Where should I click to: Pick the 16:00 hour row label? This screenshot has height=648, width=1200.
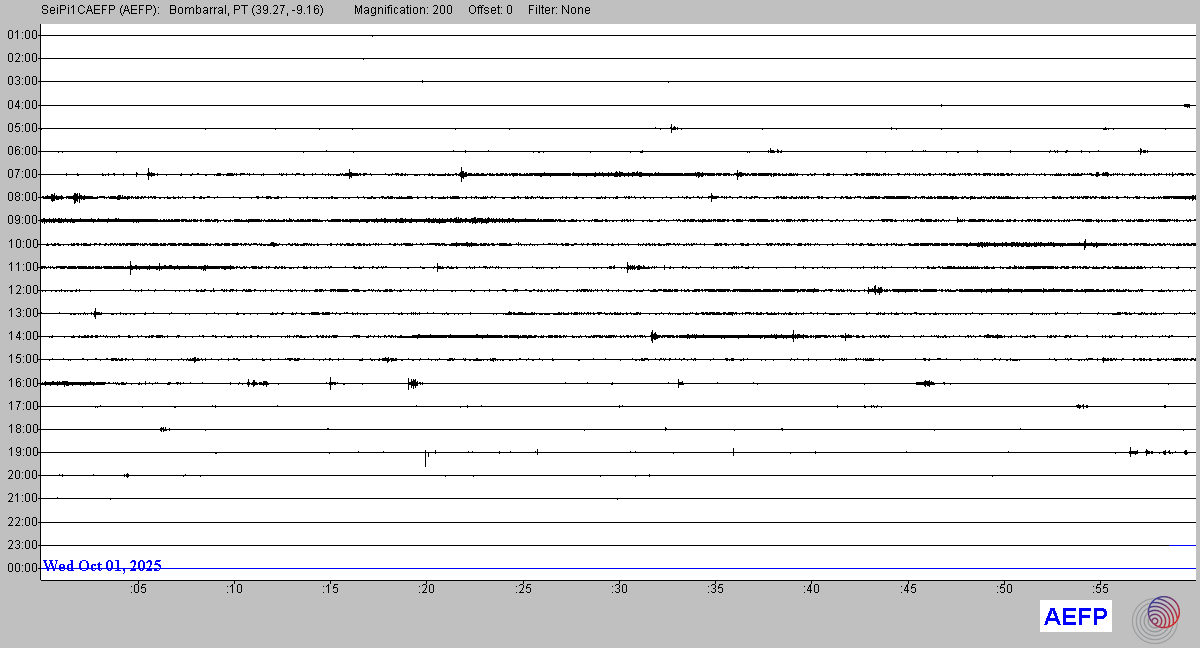[x=21, y=383]
